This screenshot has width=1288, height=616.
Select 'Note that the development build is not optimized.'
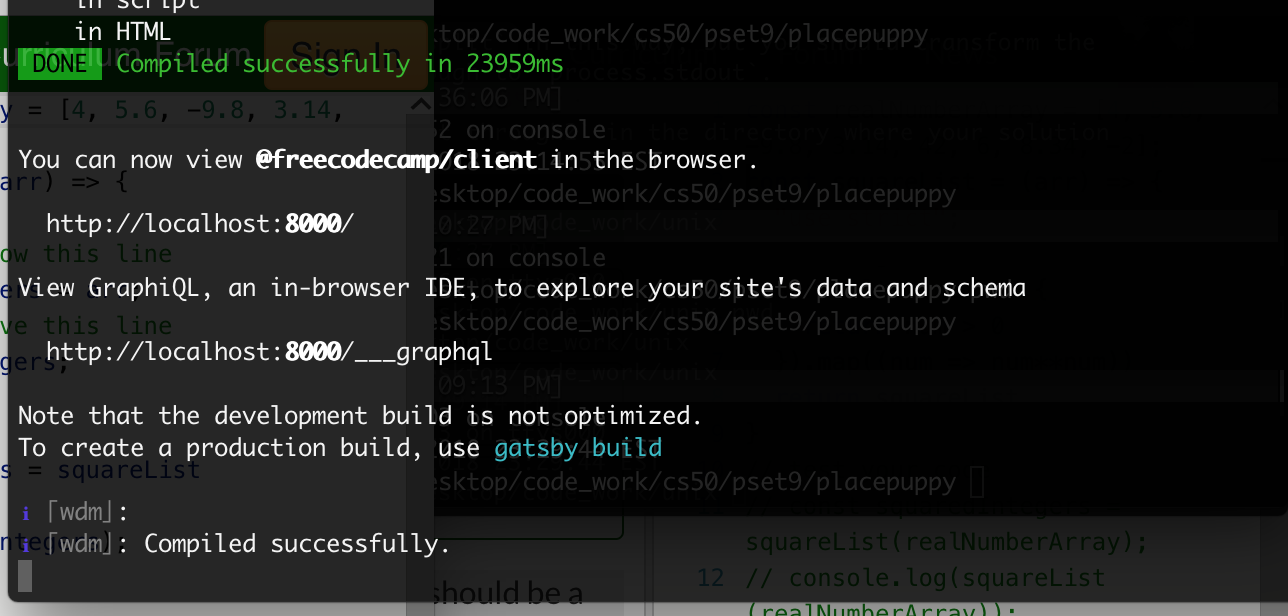click(x=360, y=415)
